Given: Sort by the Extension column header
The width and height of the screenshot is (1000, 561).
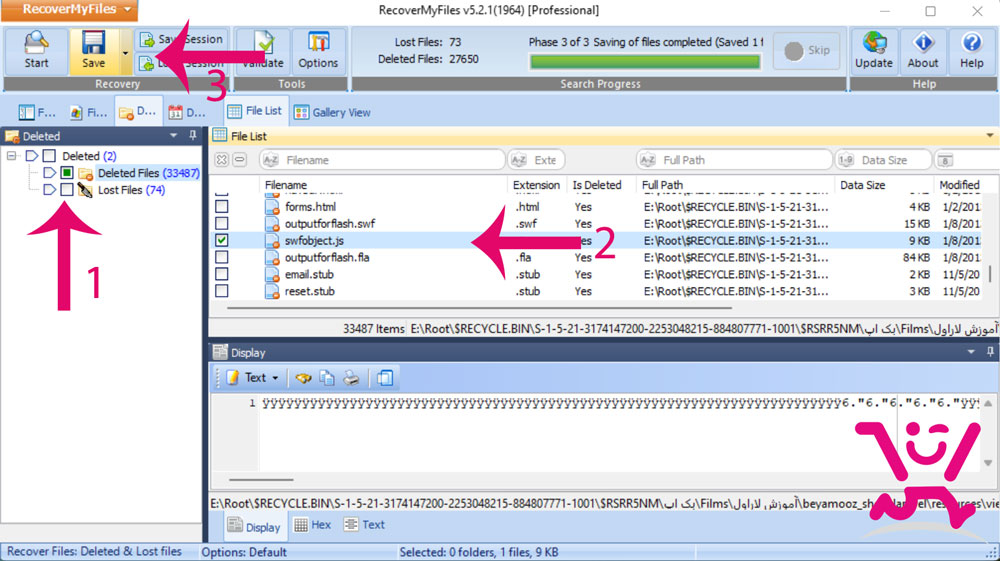Looking at the screenshot, I should point(536,185).
